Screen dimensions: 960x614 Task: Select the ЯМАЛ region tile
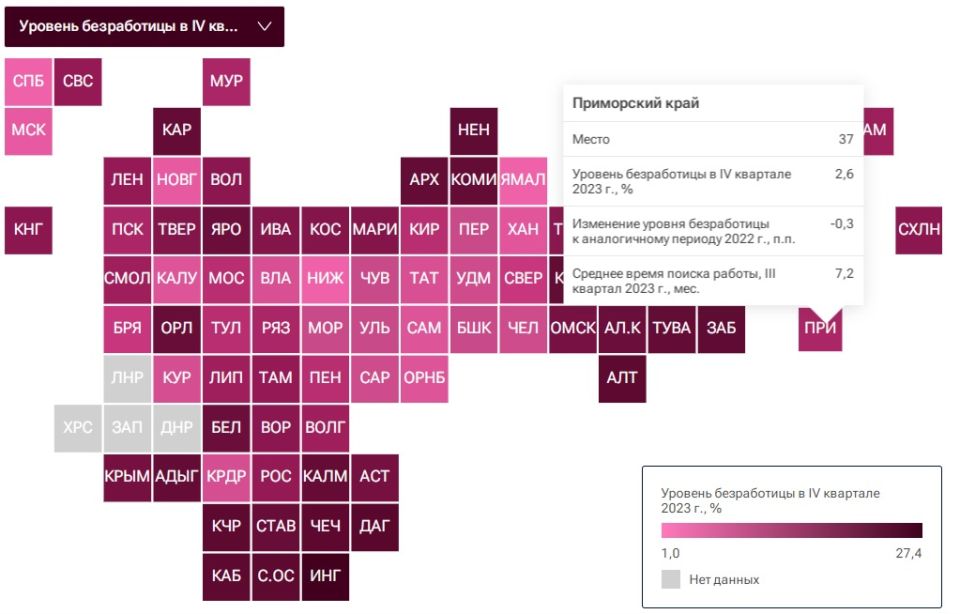pyautogui.click(x=523, y=181)
